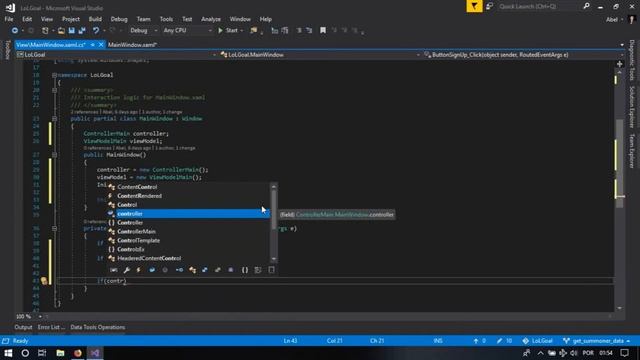Click the Open File folder icon
640x360 pixels.
[x=61, y=31]
